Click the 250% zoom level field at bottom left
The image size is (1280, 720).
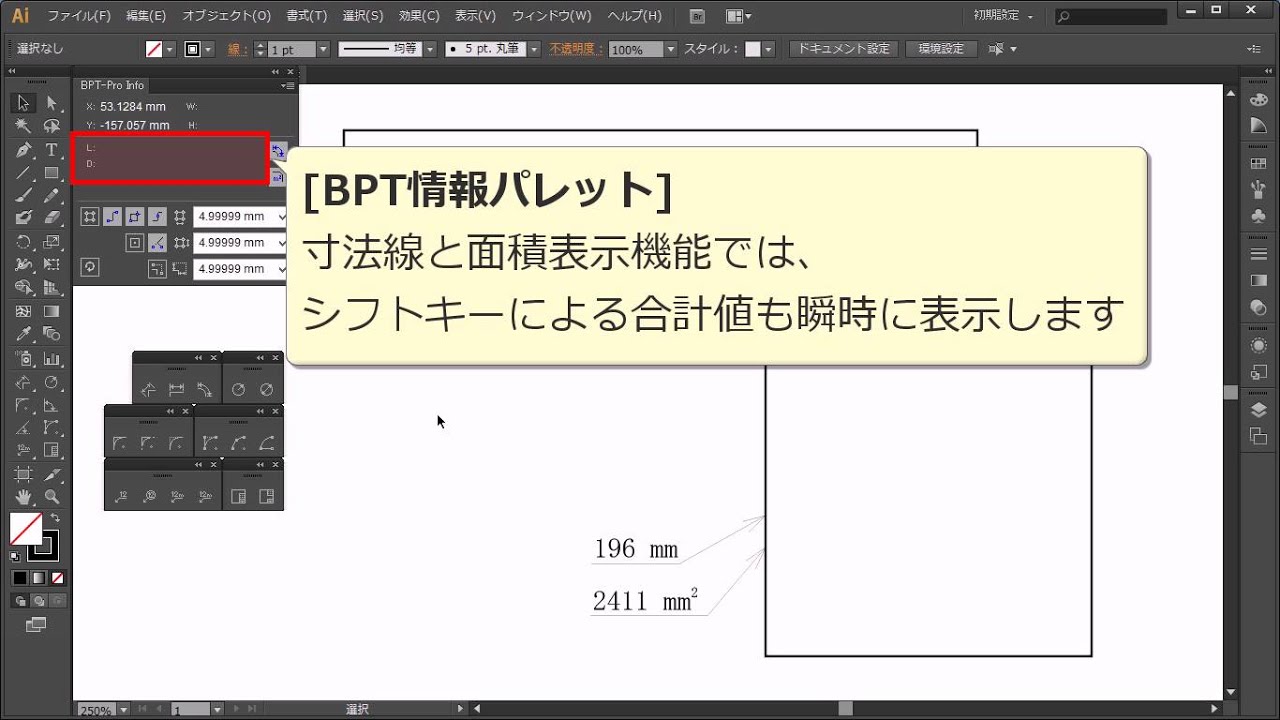97,710
